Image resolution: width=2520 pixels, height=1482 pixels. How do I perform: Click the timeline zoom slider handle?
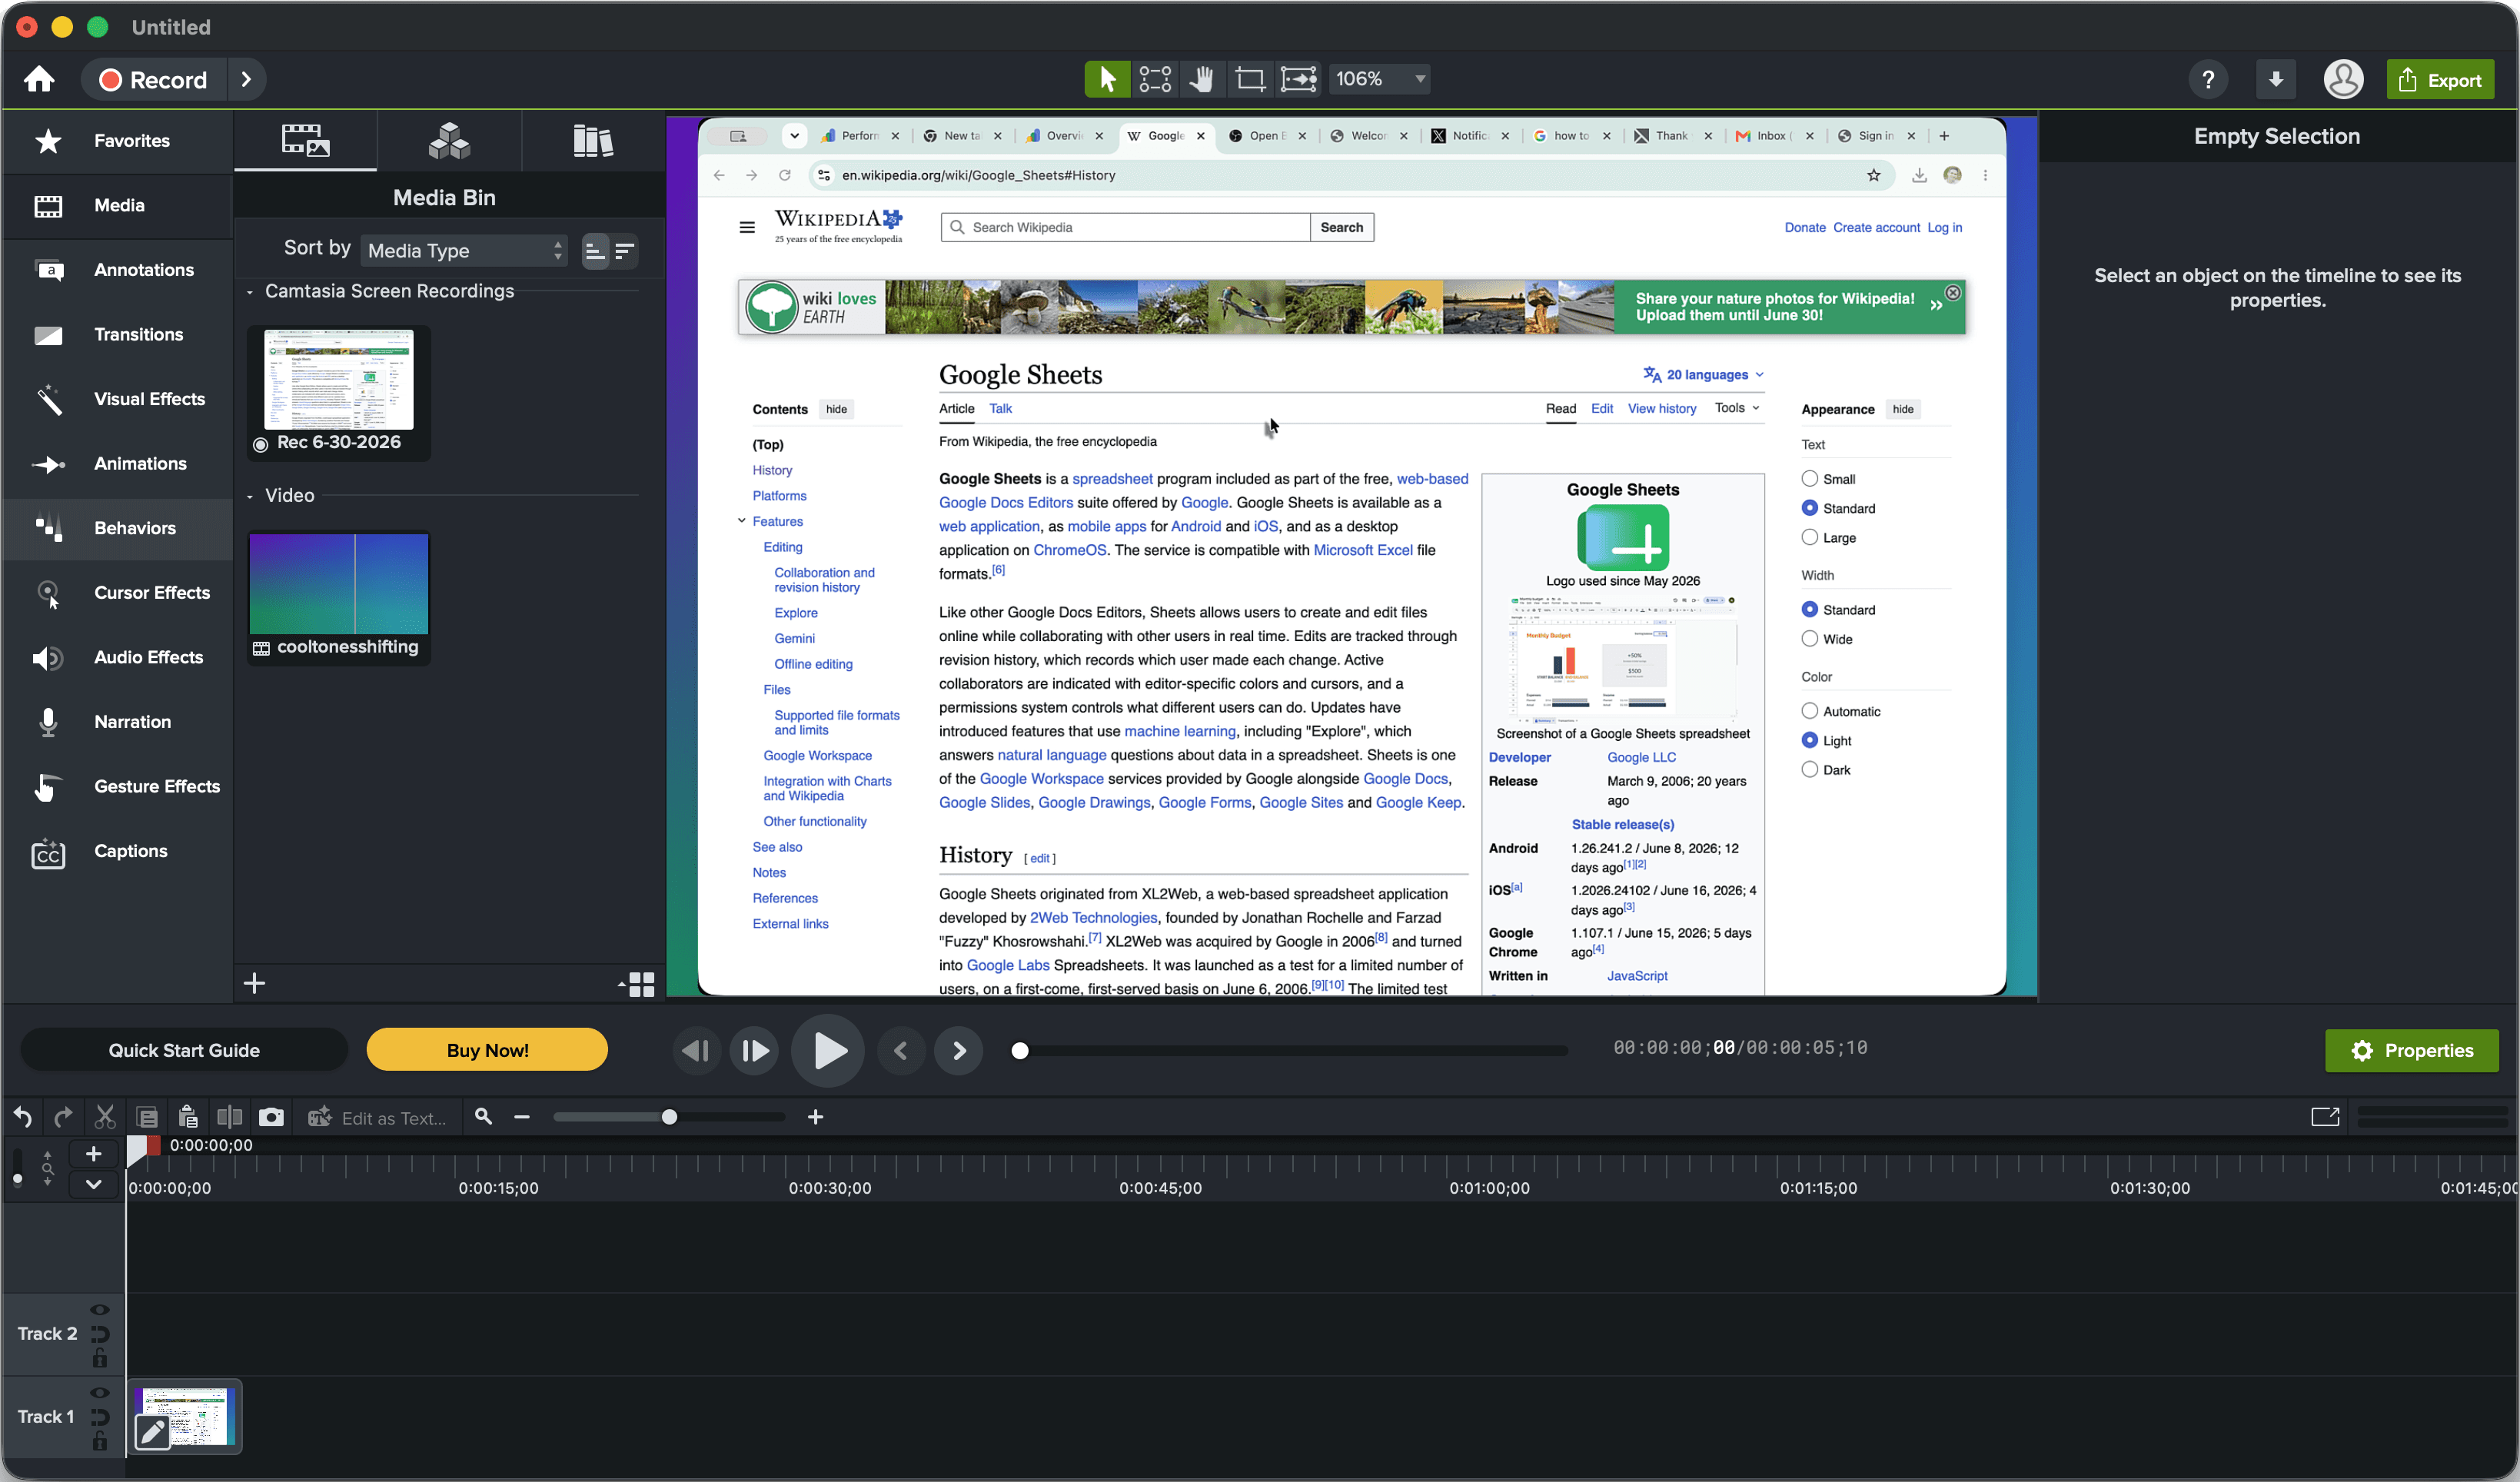(x=669, y=1117)
